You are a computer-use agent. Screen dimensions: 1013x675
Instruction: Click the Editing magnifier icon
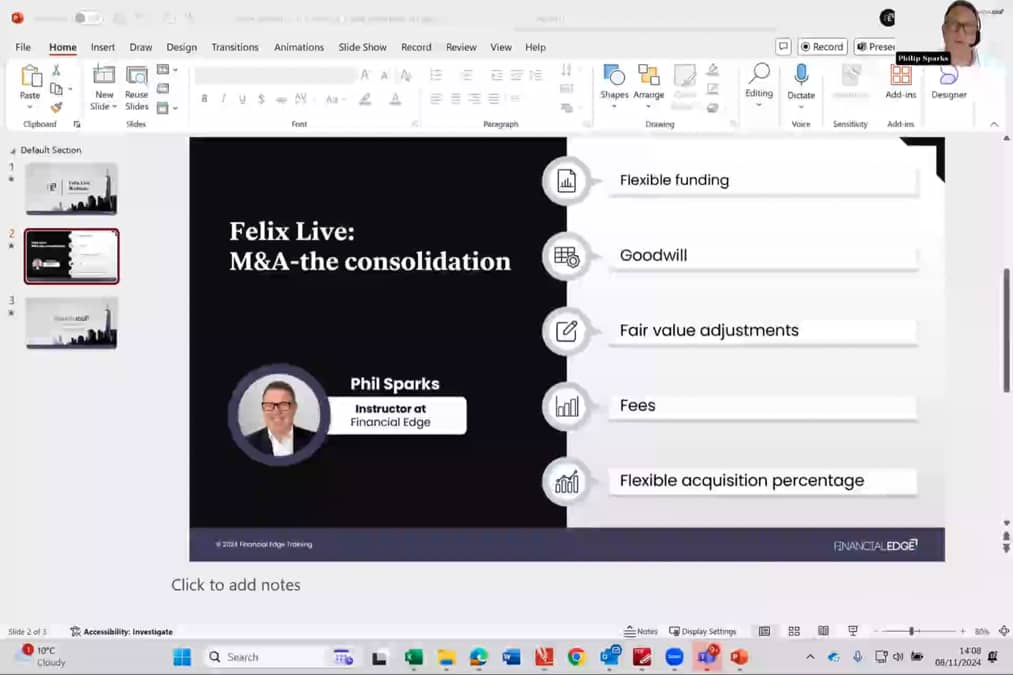[759, 73]
